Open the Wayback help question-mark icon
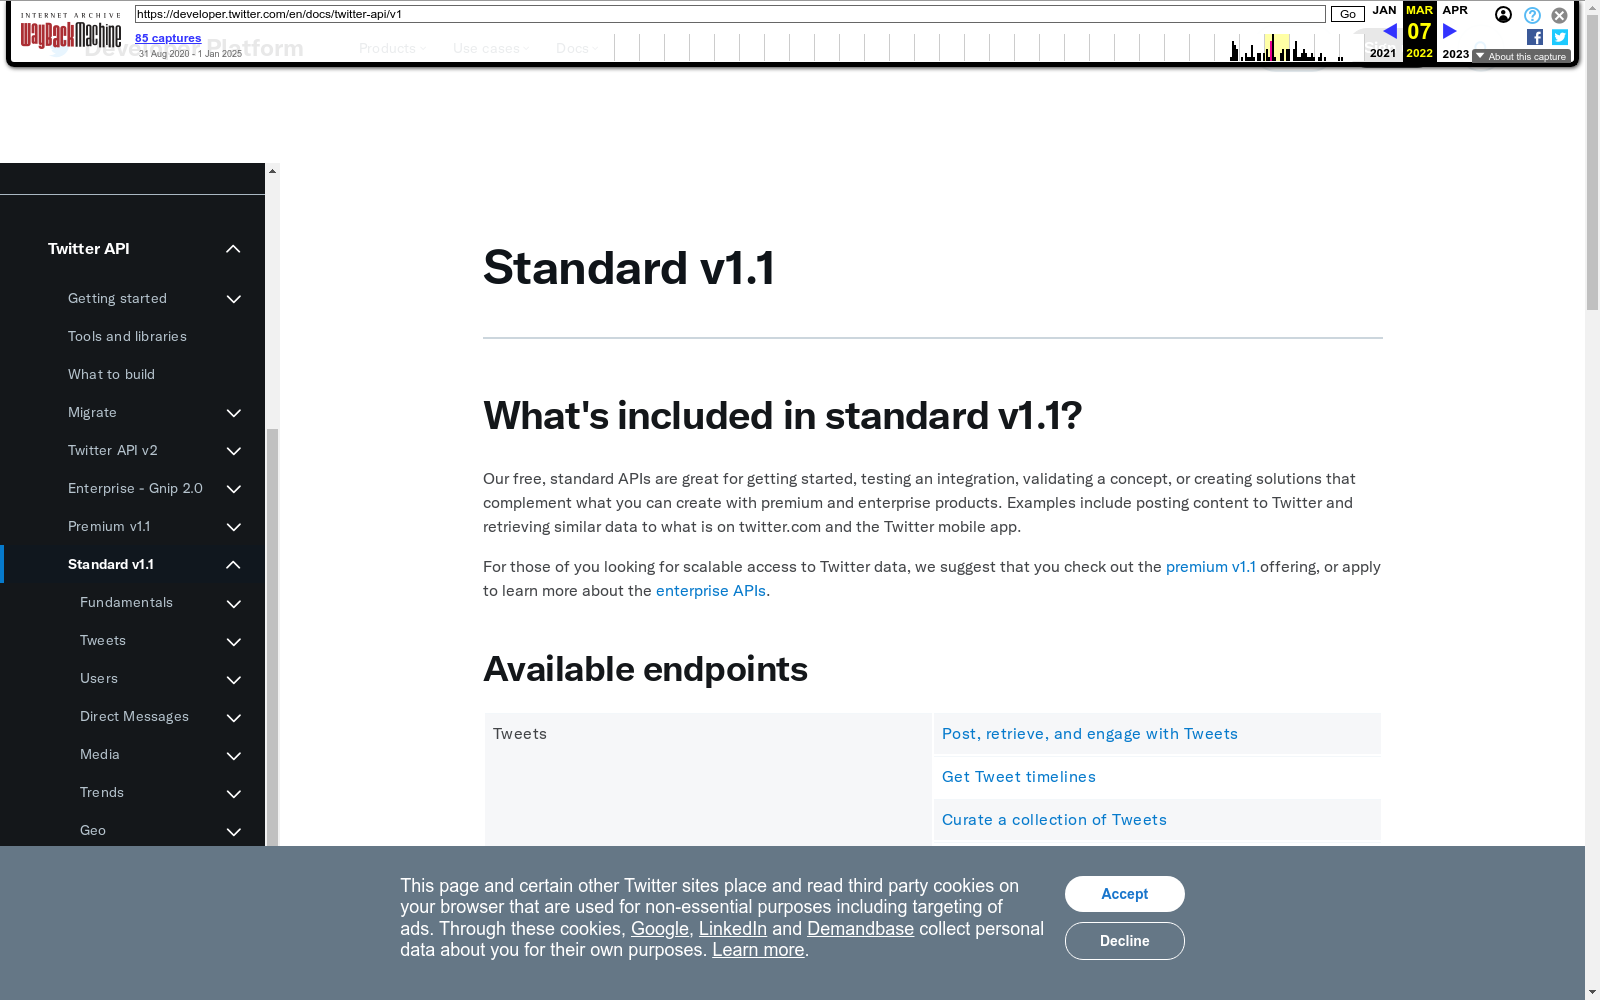This screenshot has height=1000, width=1600. 1532,15
